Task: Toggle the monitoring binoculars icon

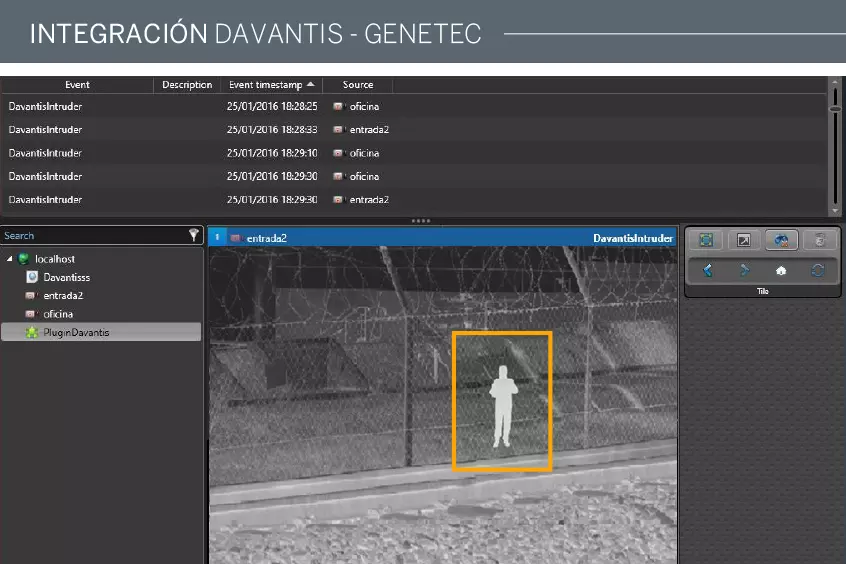Action: click(781, 240)
